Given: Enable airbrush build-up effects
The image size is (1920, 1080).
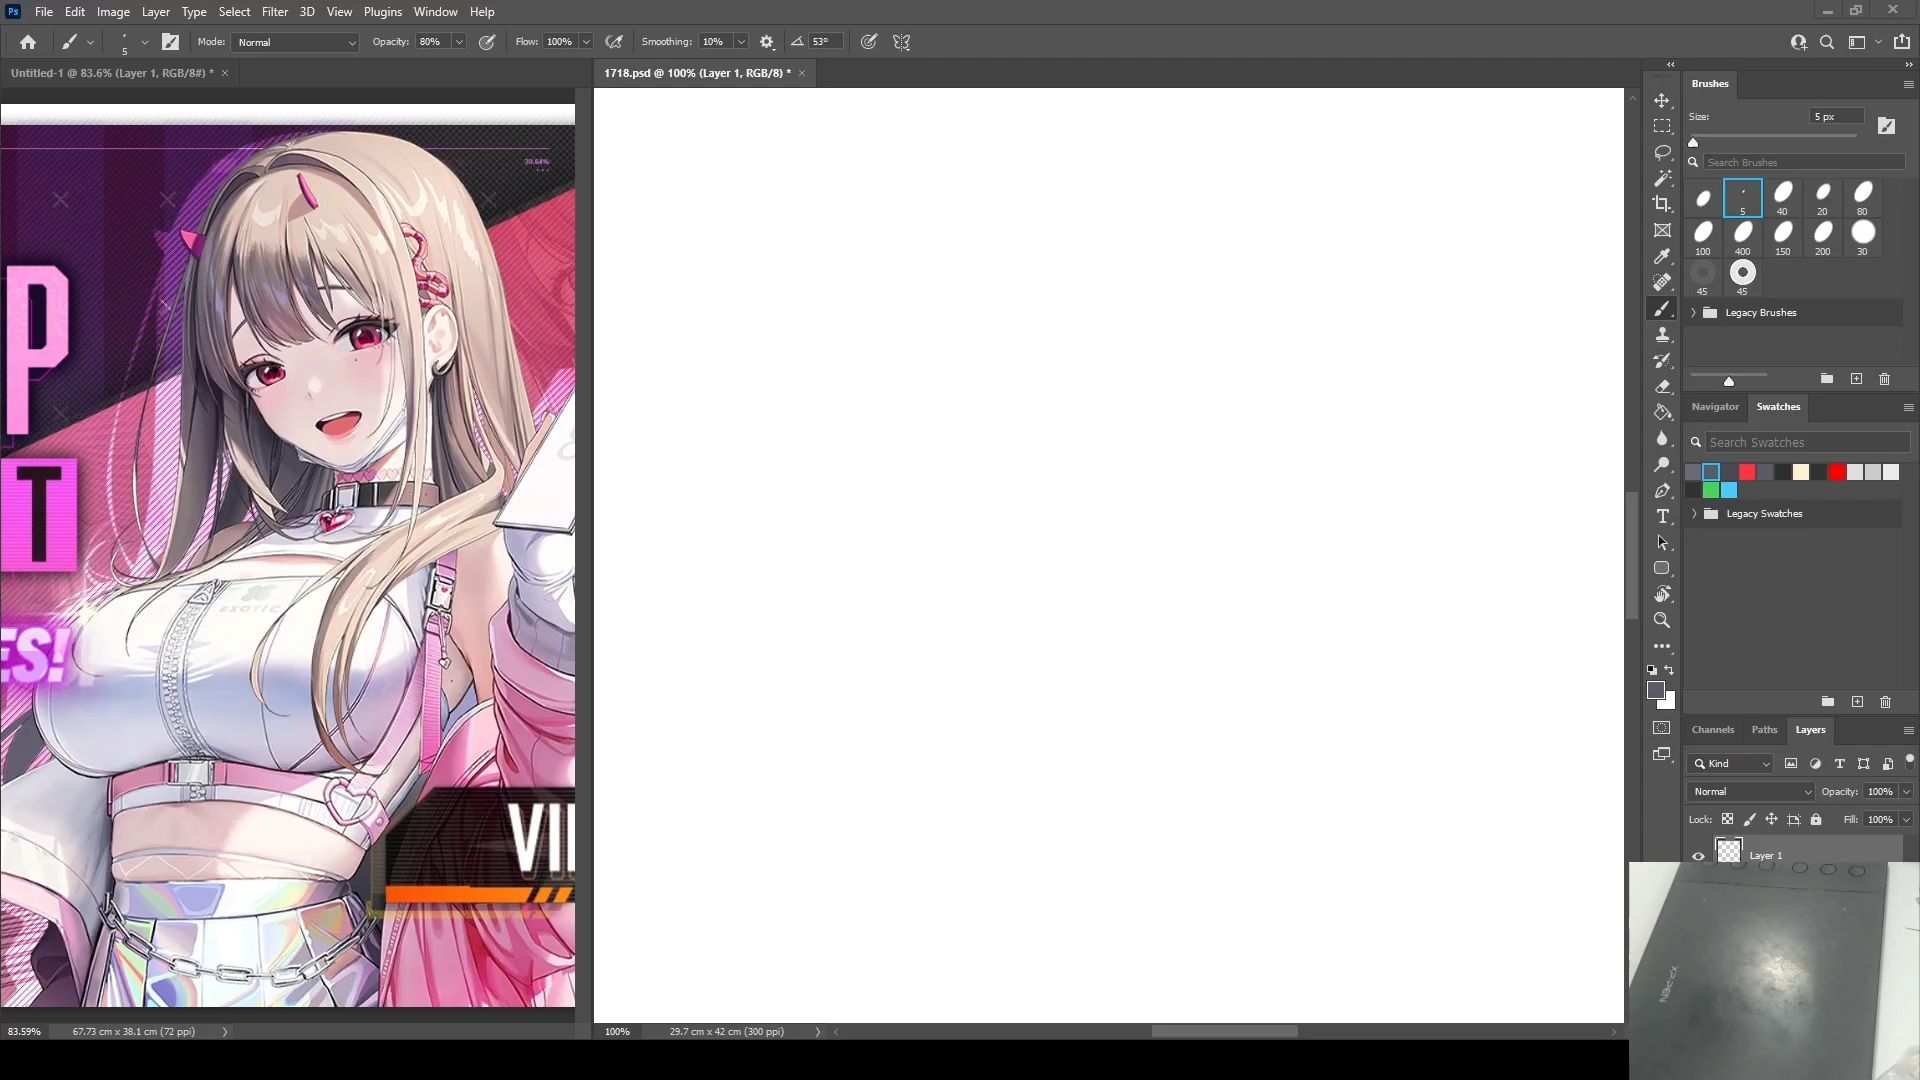Looking at the screenshot, I should click(x=614, y=42).
